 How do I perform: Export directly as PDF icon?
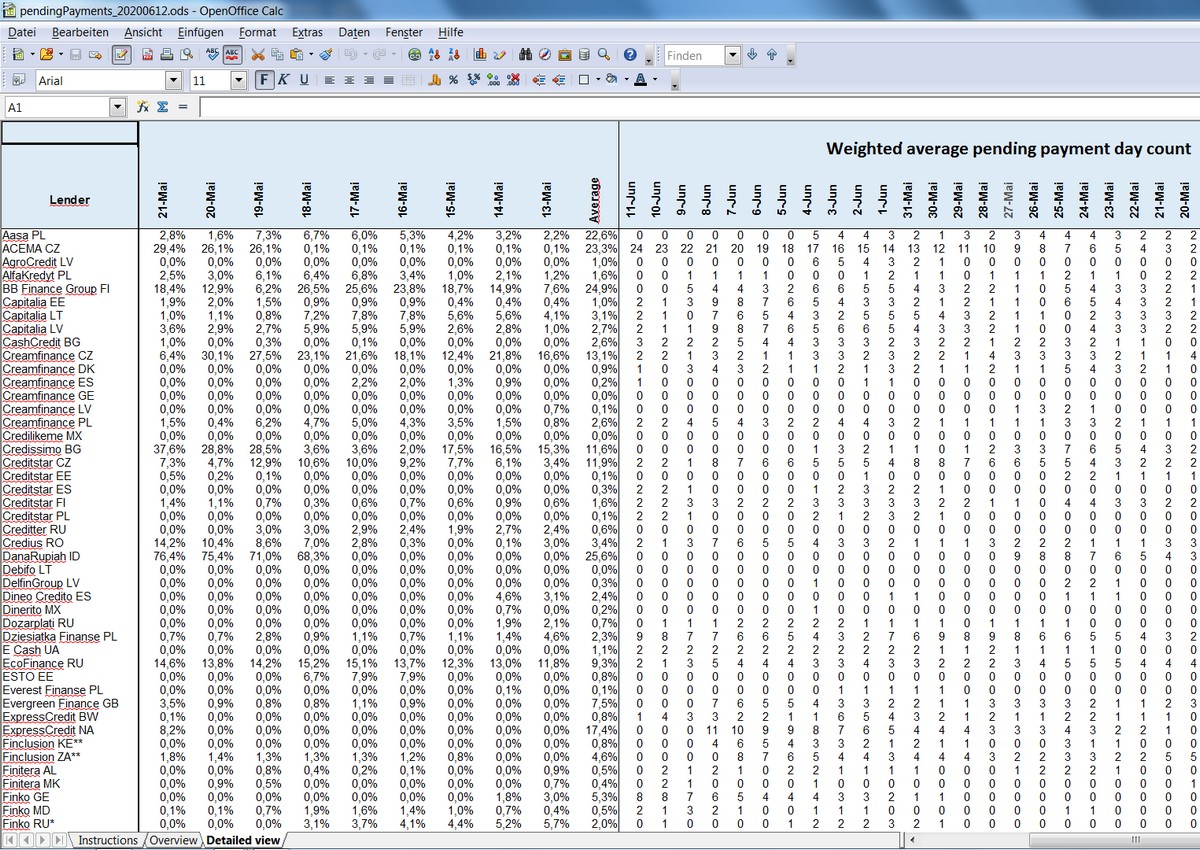[147, 55]
